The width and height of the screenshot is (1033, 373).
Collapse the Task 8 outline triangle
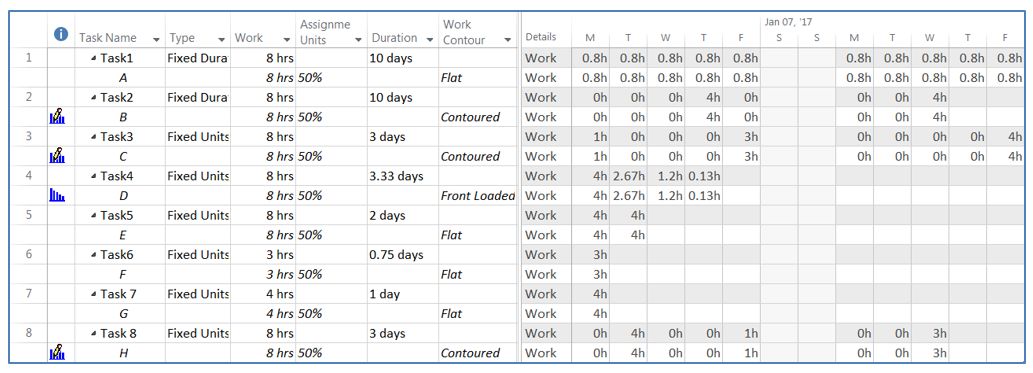95,333
